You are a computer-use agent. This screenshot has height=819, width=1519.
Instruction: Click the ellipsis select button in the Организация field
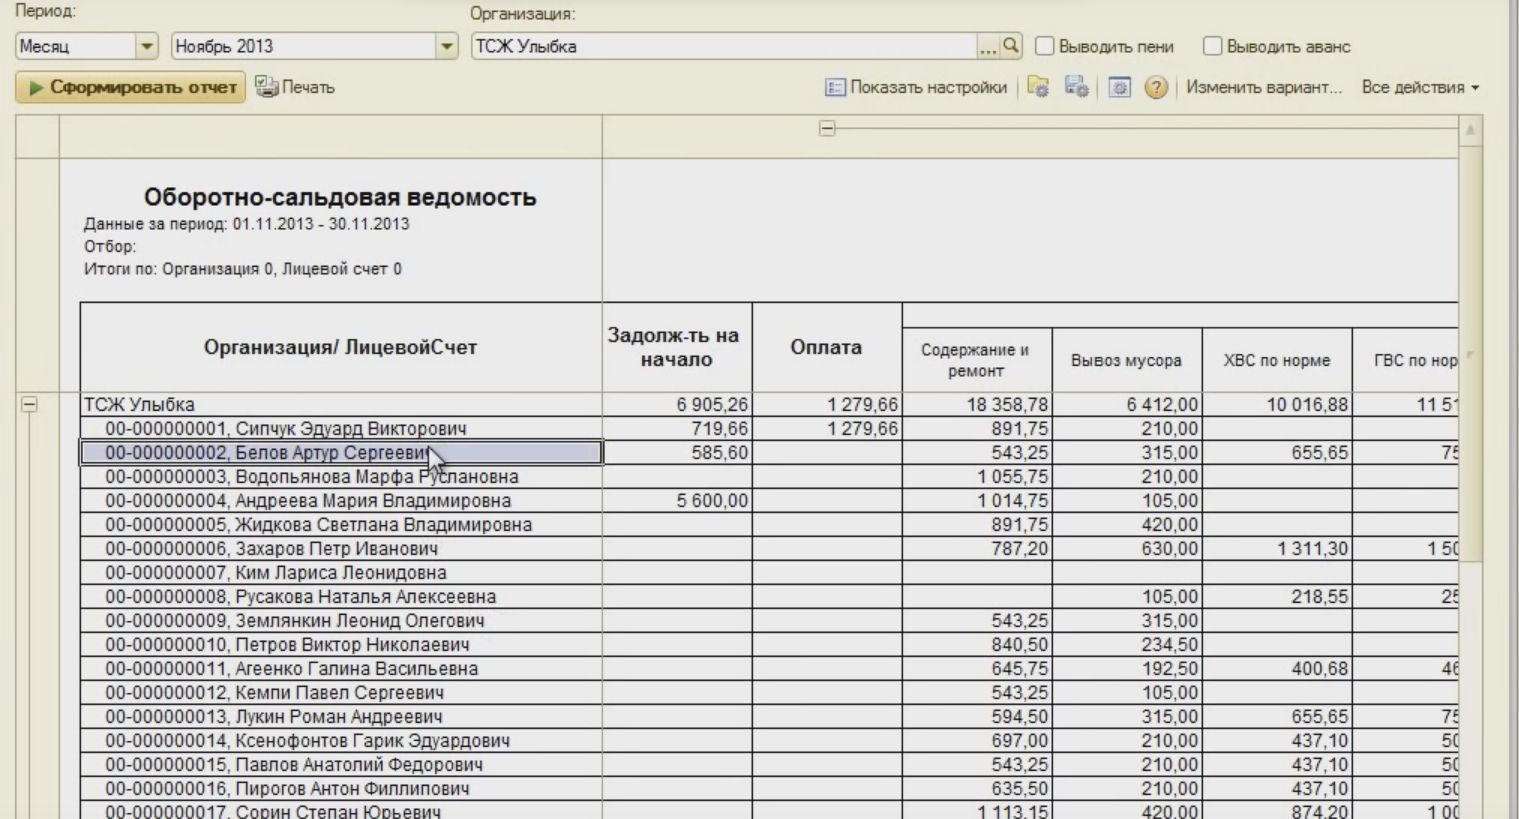click(x=989, y=46)
